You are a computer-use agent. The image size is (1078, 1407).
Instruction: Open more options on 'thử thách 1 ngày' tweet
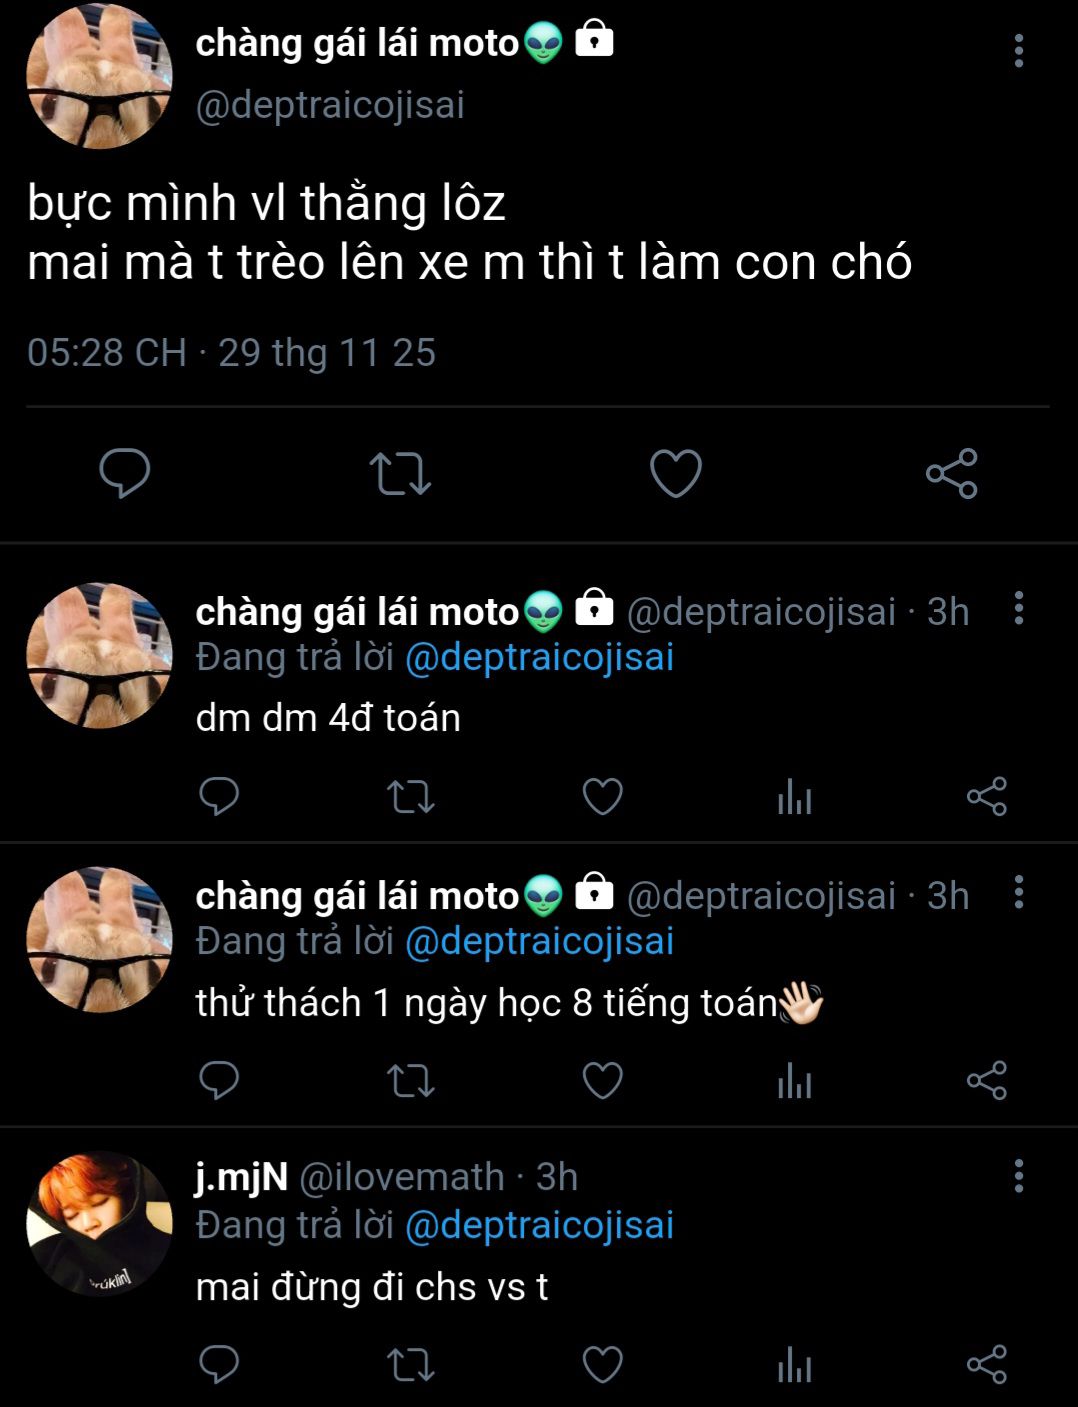(1018, 892)
